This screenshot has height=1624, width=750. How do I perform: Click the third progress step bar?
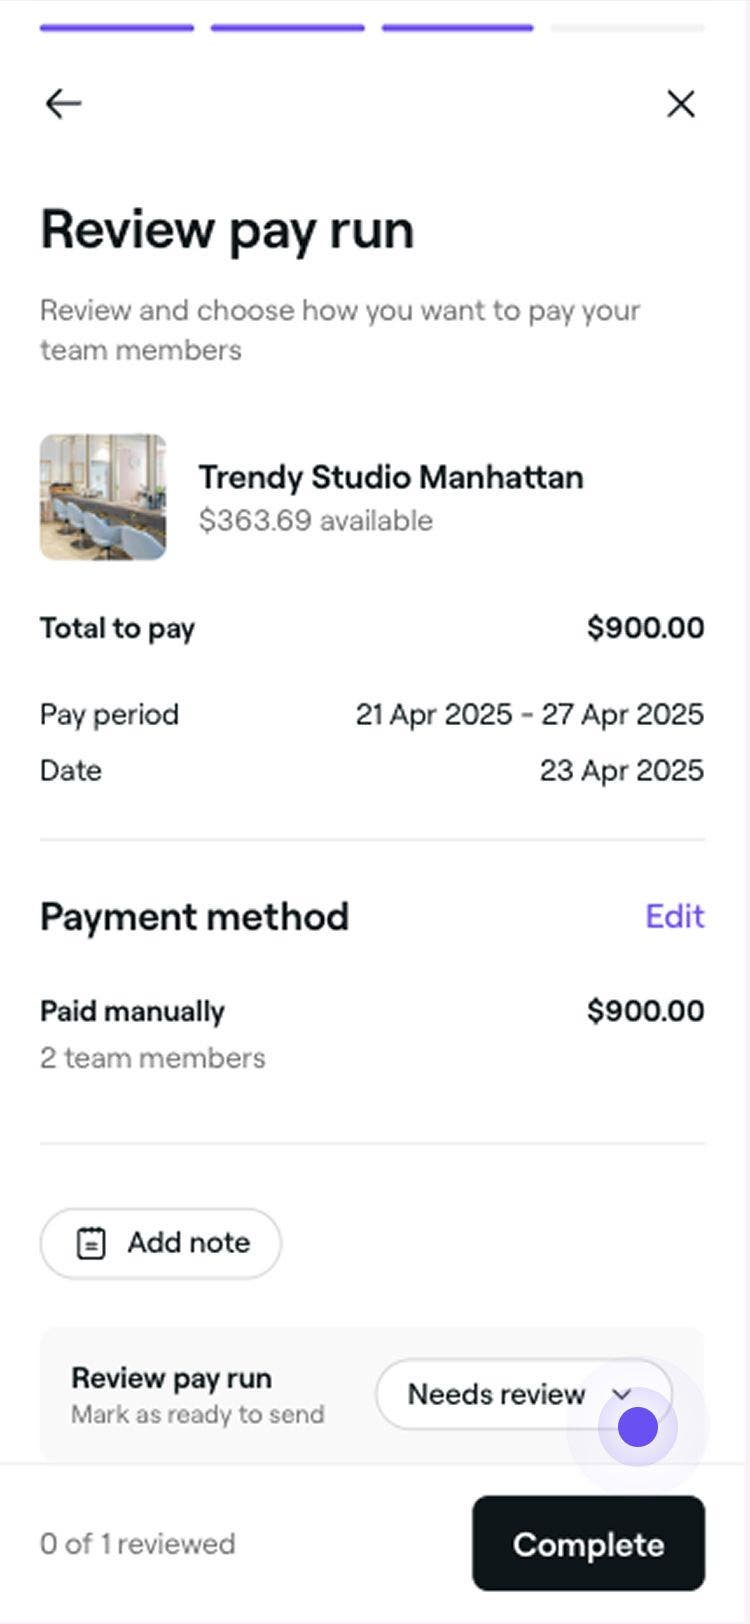coord(457,28)
